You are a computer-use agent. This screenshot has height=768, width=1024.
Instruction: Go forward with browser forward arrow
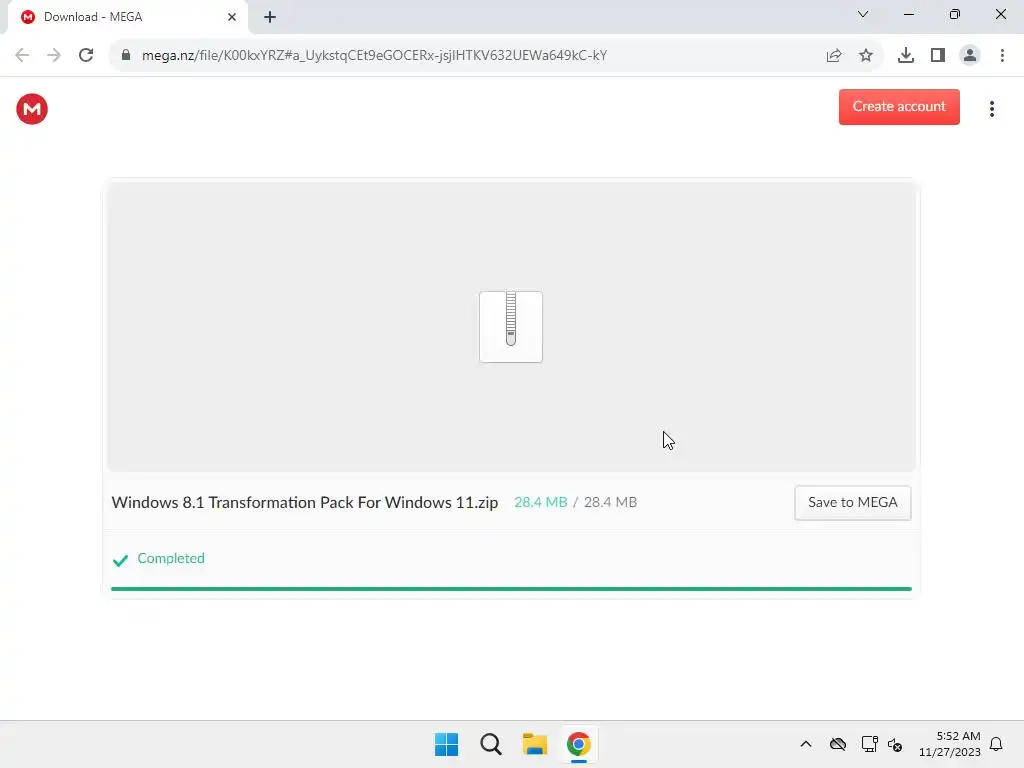(54, 55)
